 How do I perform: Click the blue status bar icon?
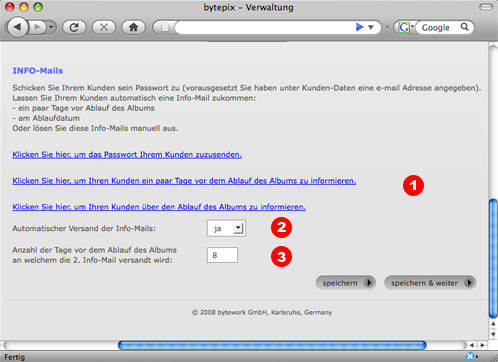tap(470, 356)
